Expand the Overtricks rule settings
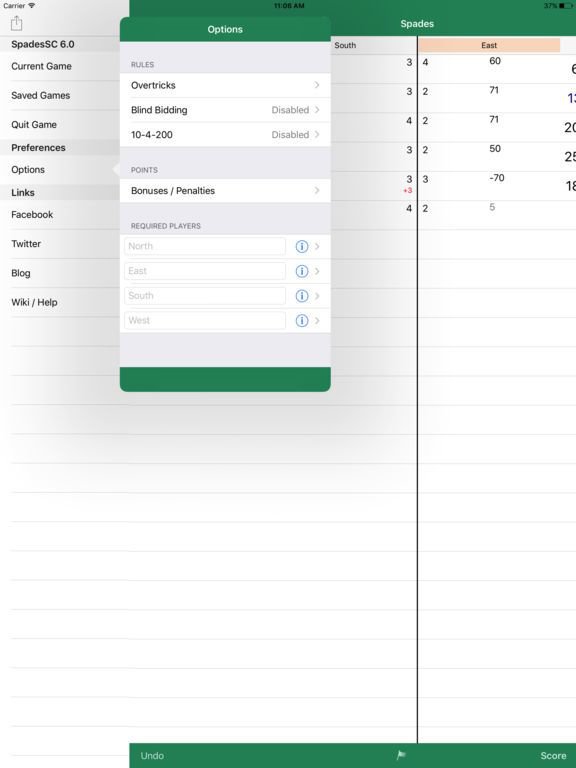576x768 pixels. pos(225,85)
